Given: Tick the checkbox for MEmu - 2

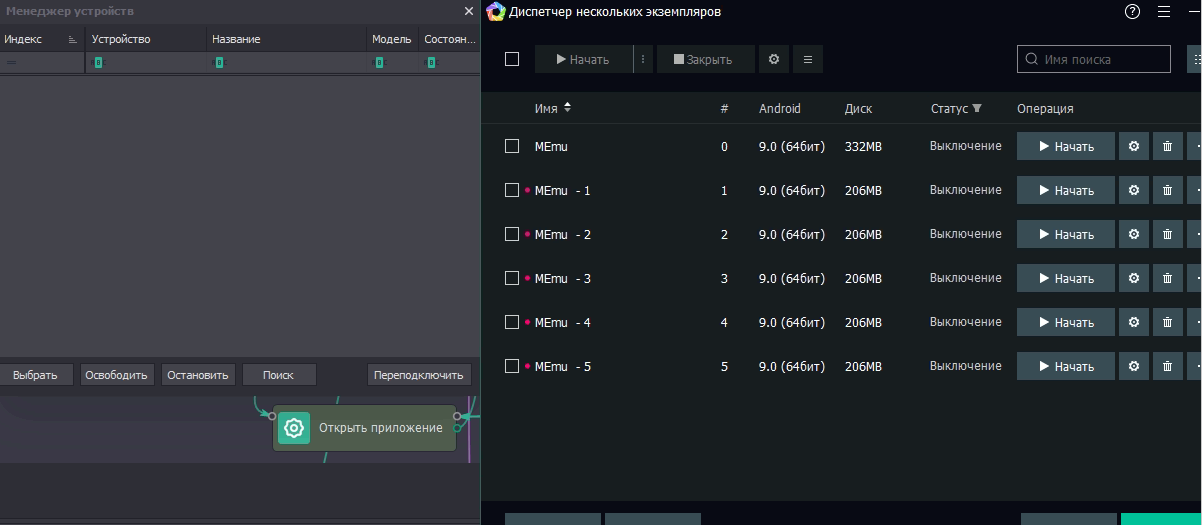Looking at the screenshot, I should tap(512, 234).
